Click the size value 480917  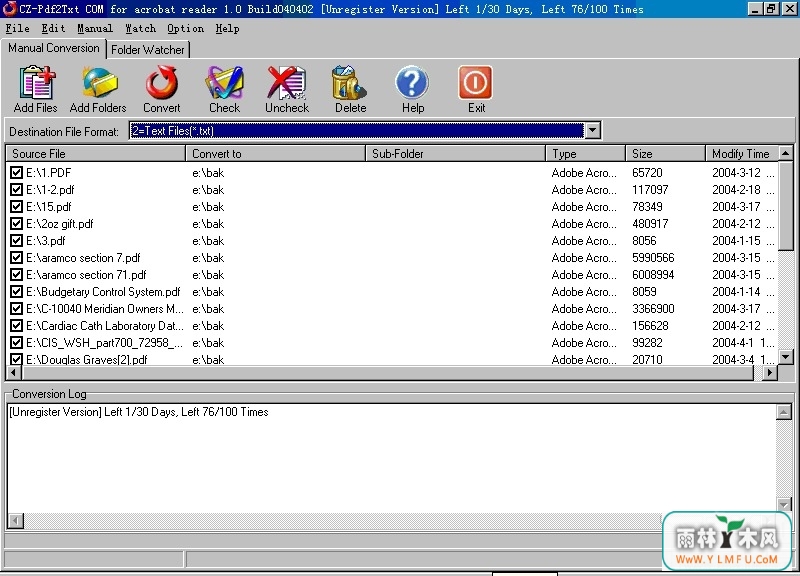pyautogui.click(x=650, y=223)
